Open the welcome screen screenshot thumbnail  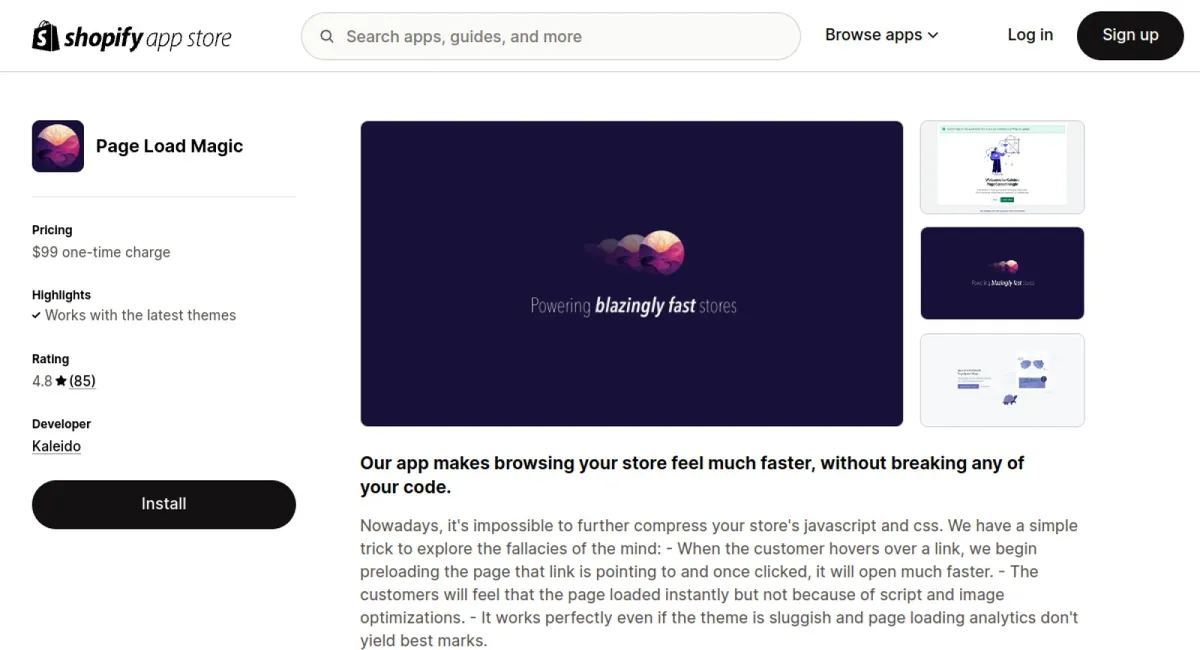coord(1002,167)
